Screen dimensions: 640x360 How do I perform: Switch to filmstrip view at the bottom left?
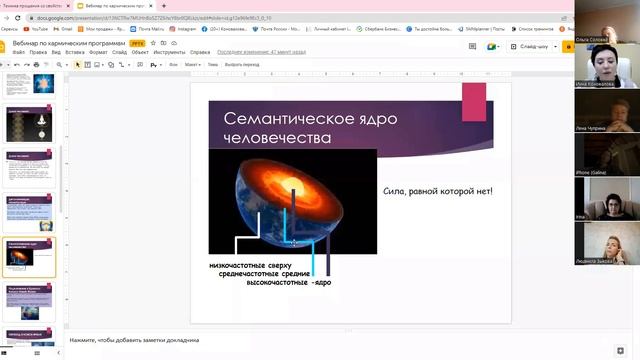tap(4, 353)
